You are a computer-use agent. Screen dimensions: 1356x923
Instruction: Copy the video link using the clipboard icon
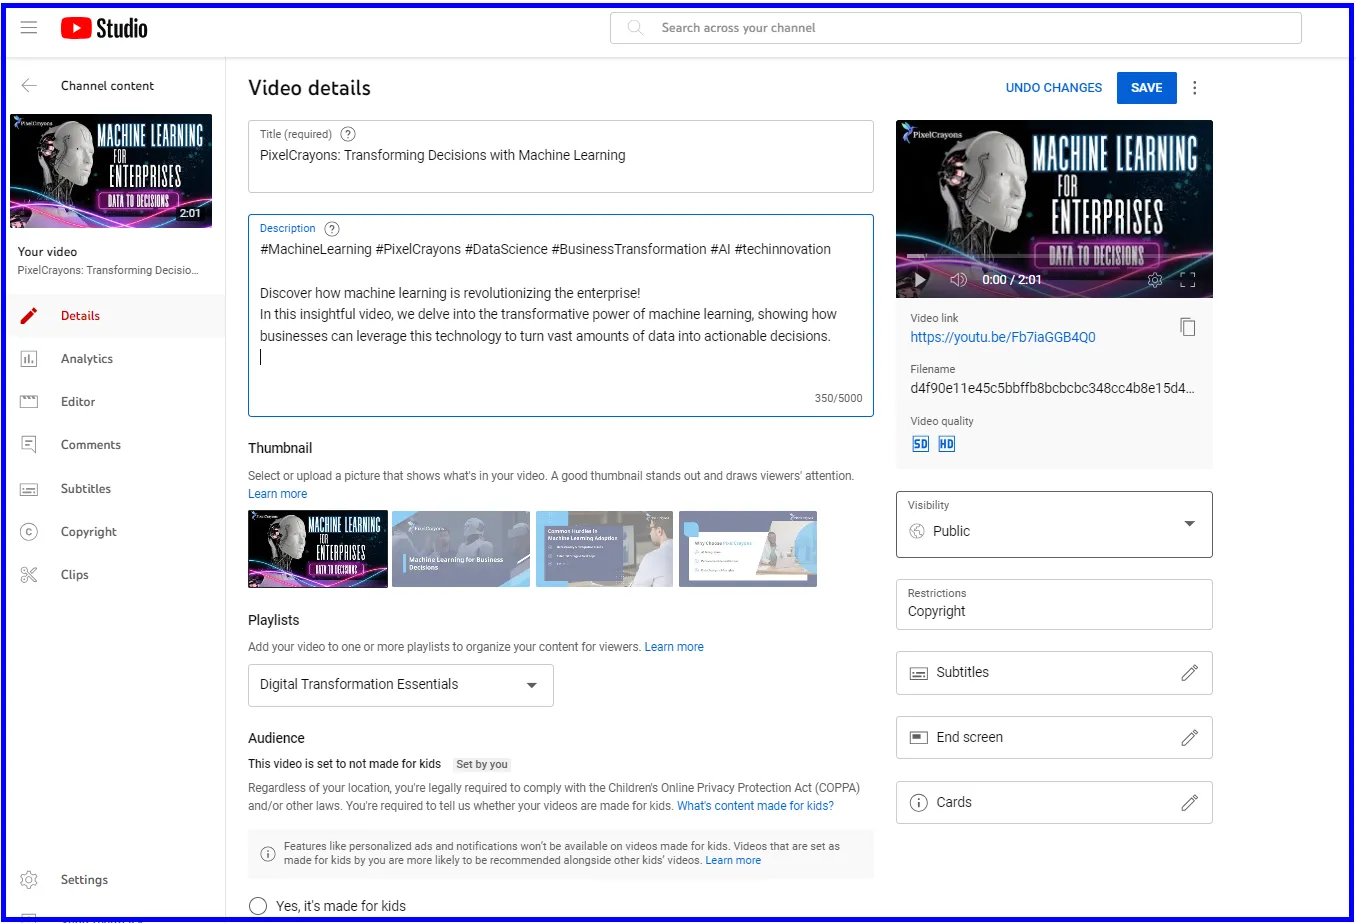pyautogui.click(x=1188, y=327)
